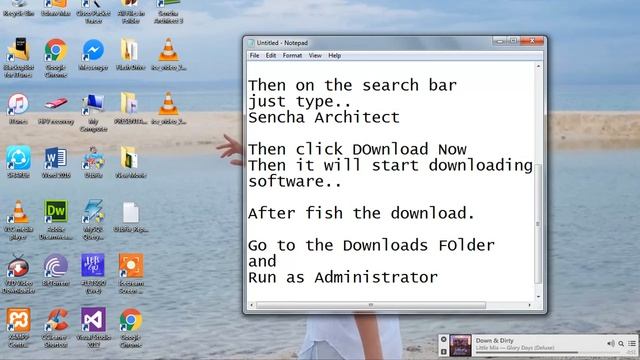Click the Down & Dirty album artwork

460,345
